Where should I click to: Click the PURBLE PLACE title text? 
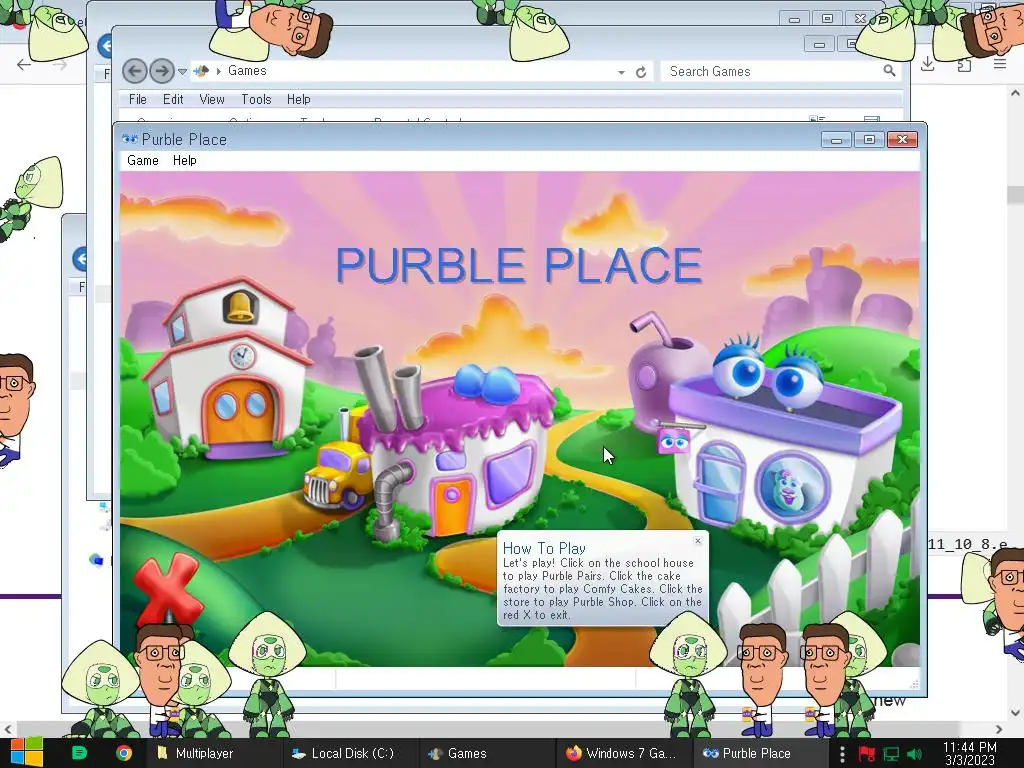(x=519, y=266)
